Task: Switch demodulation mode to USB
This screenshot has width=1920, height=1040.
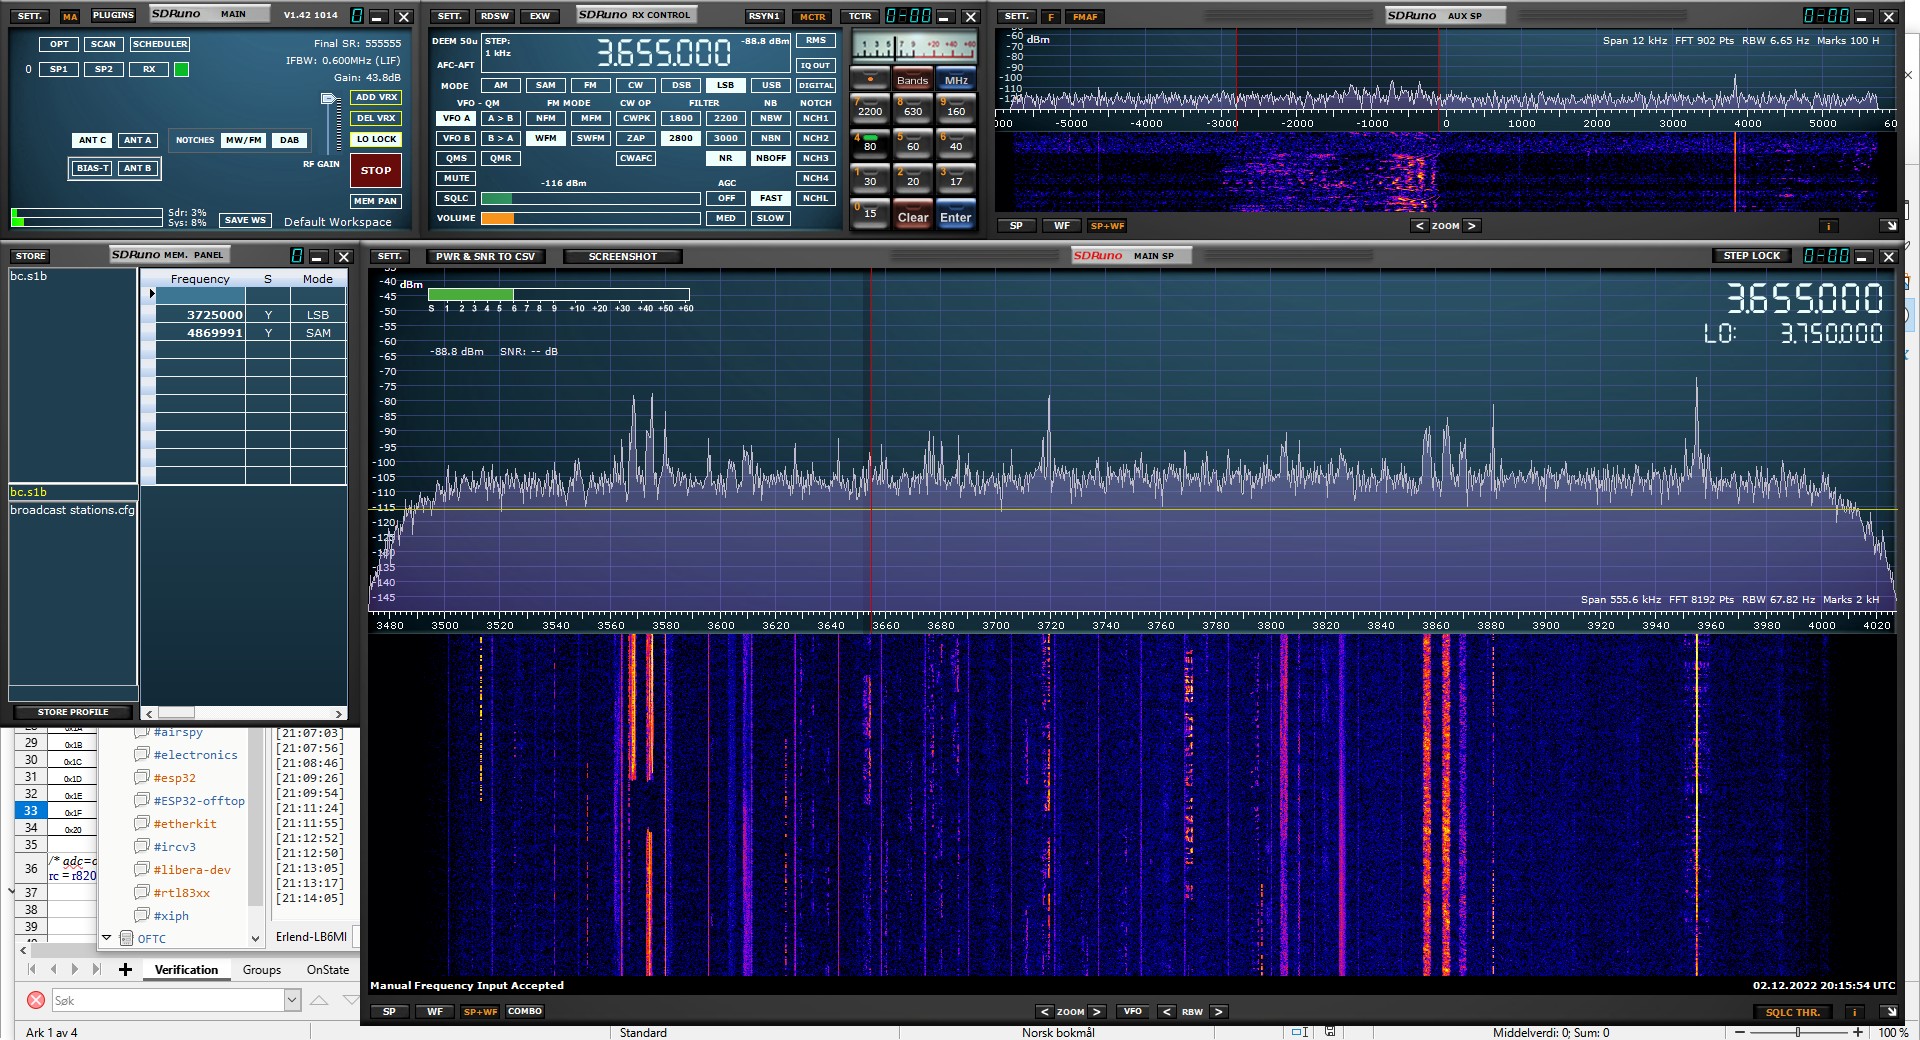Action: (771, 85)
